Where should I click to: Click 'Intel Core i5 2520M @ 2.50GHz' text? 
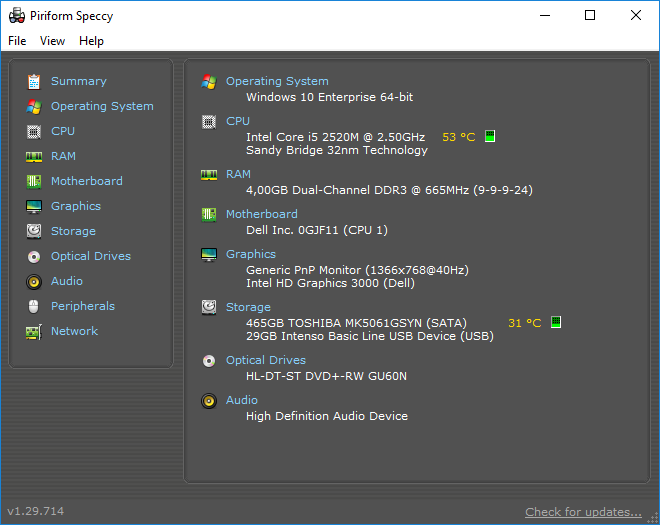[335, 137]
